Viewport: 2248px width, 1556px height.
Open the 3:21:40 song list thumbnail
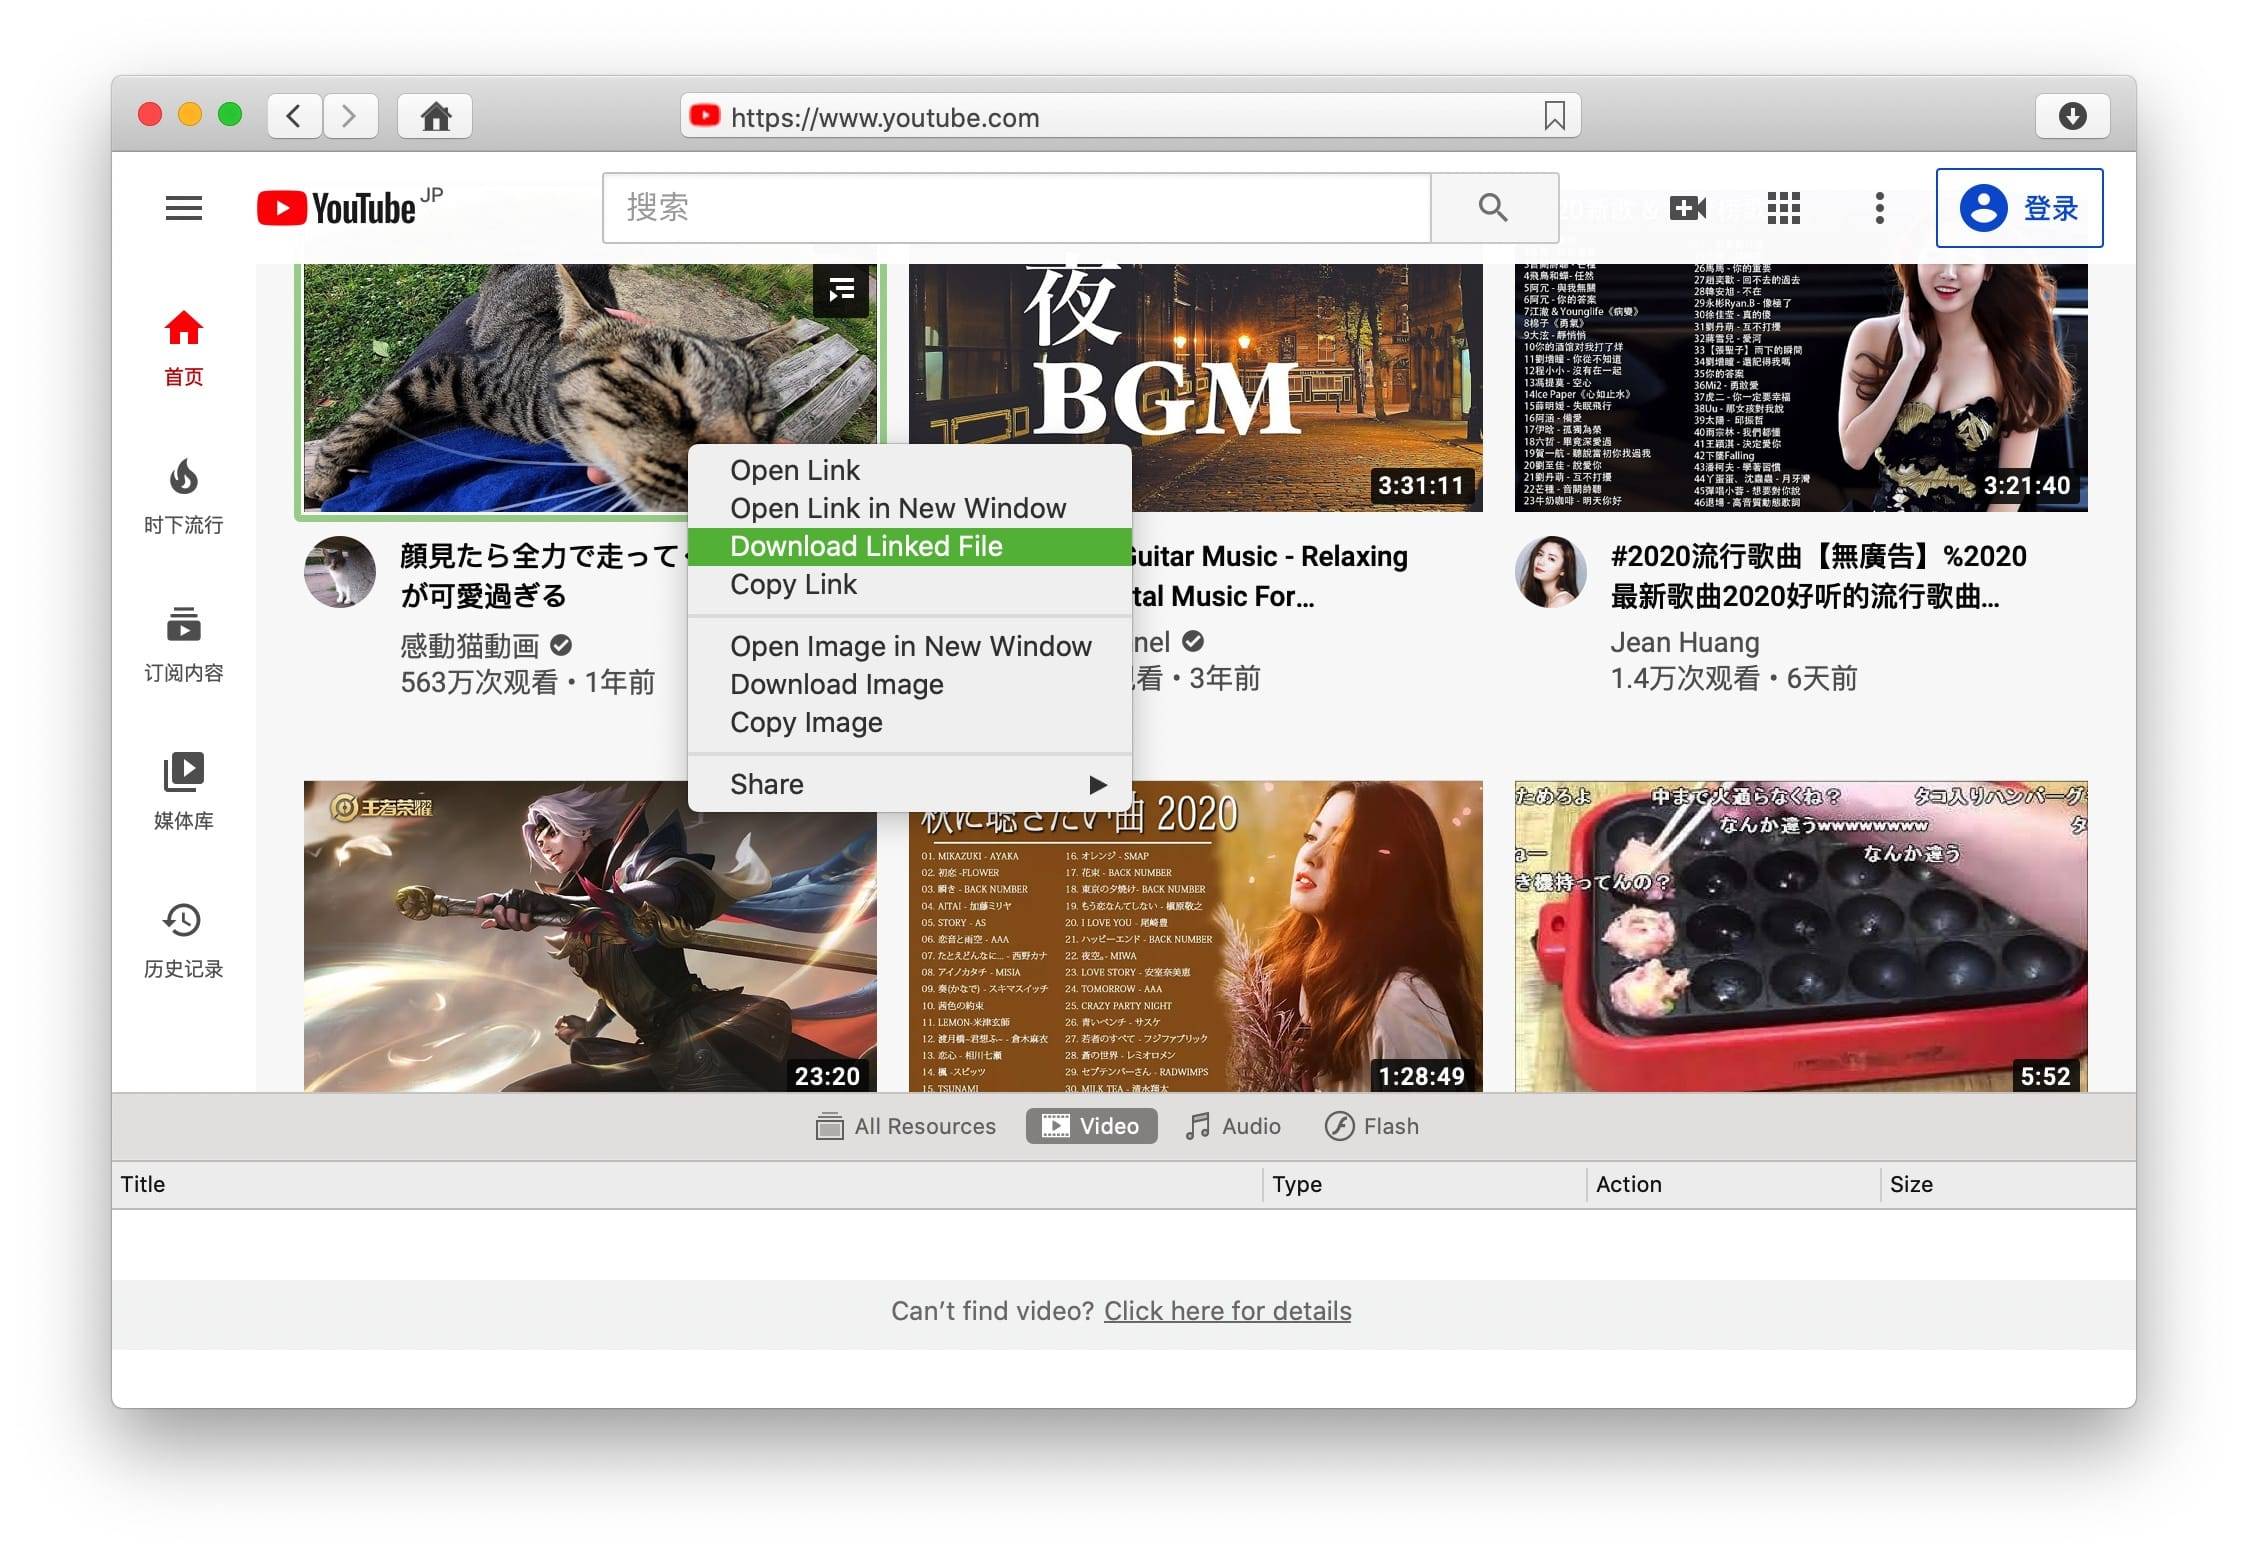pyautogui.click(x=1801, y=388)
